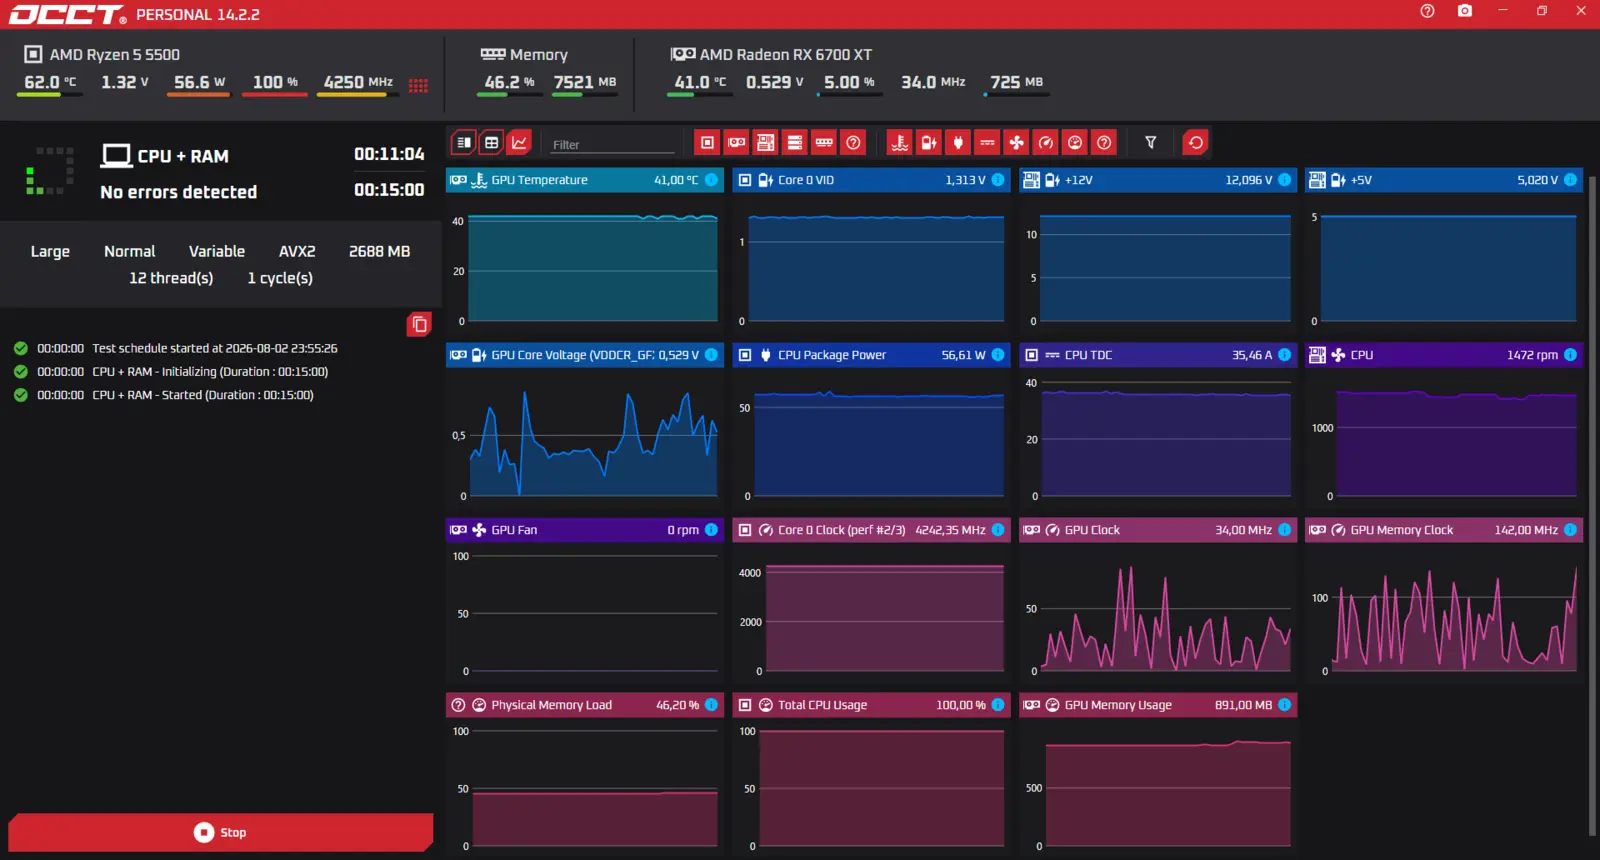
Task: Click the 2688 MB memory setting text
Action: coord(380,251)
